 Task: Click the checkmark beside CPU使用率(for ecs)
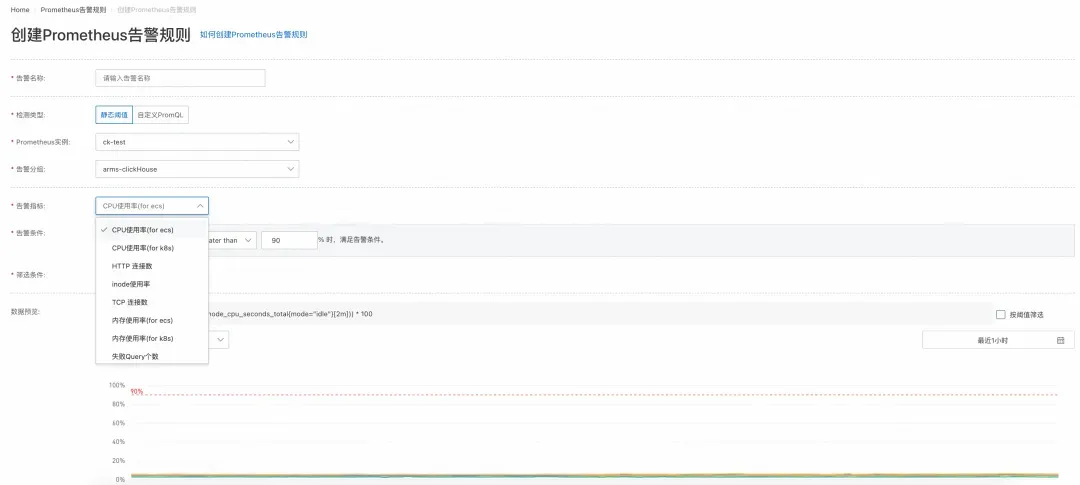pyautogui.click(x=103, y=229)
